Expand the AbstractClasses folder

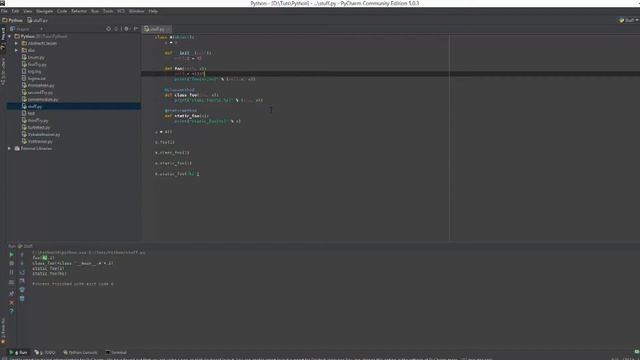coord(16,43)
